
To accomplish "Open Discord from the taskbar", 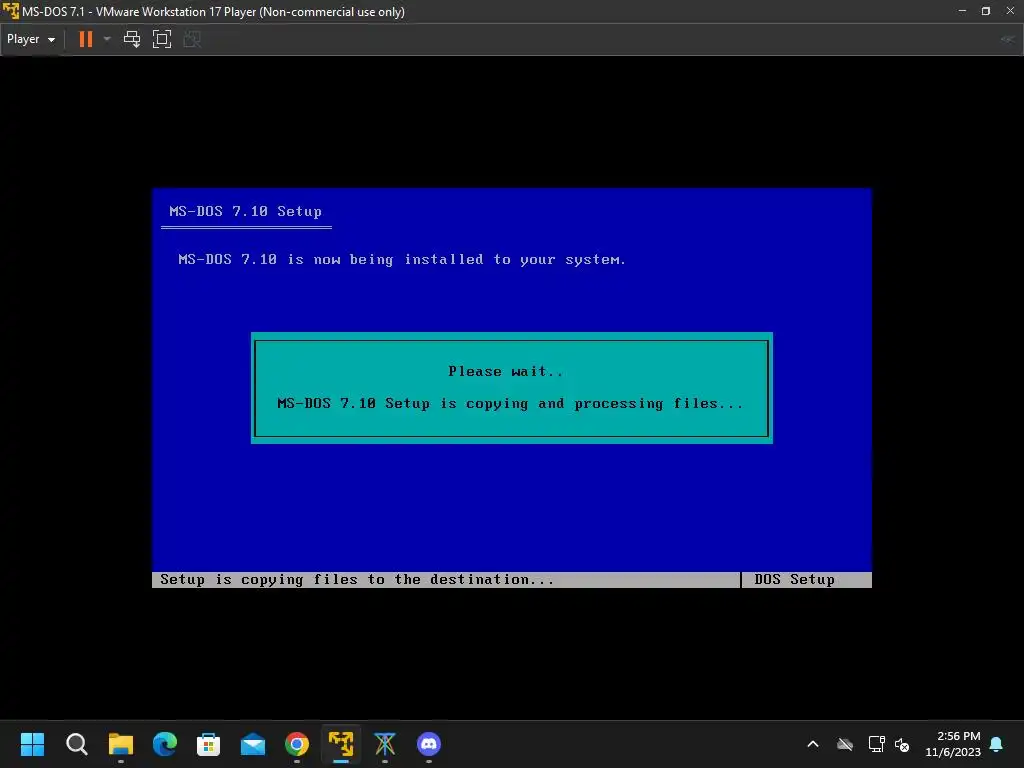I will pos(428,744).
